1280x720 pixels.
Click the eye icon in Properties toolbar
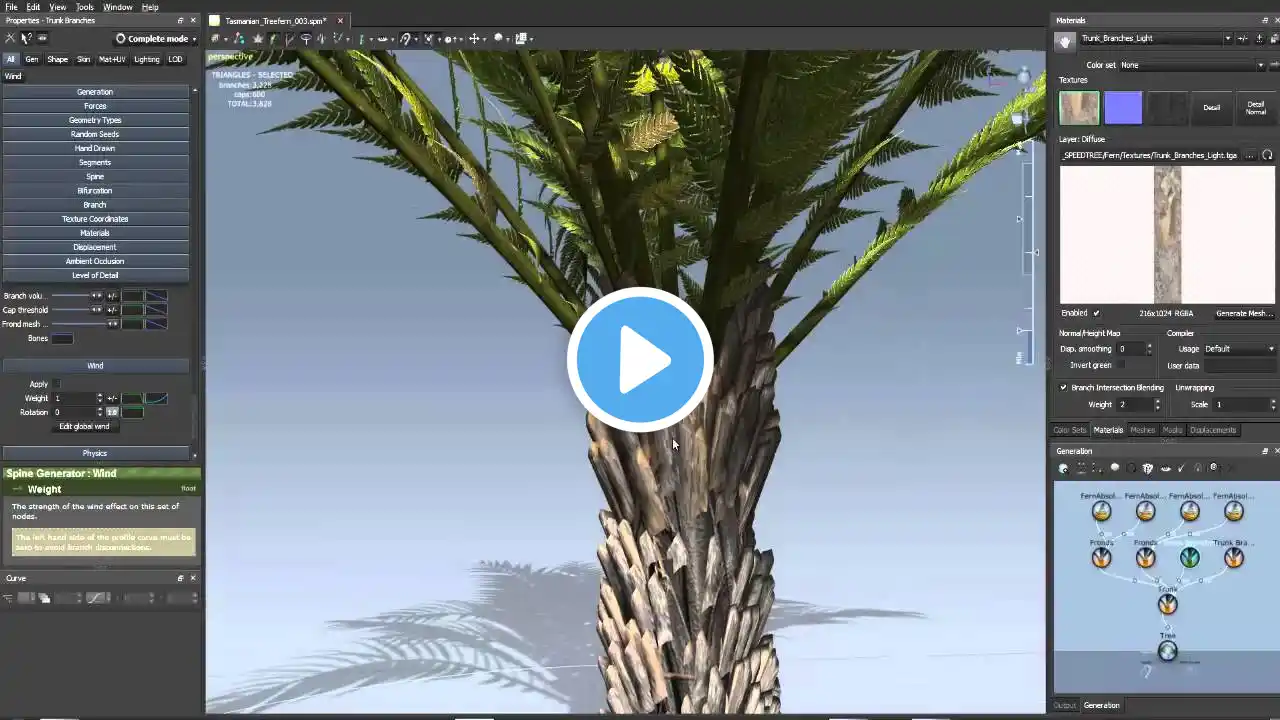[42, 38]
